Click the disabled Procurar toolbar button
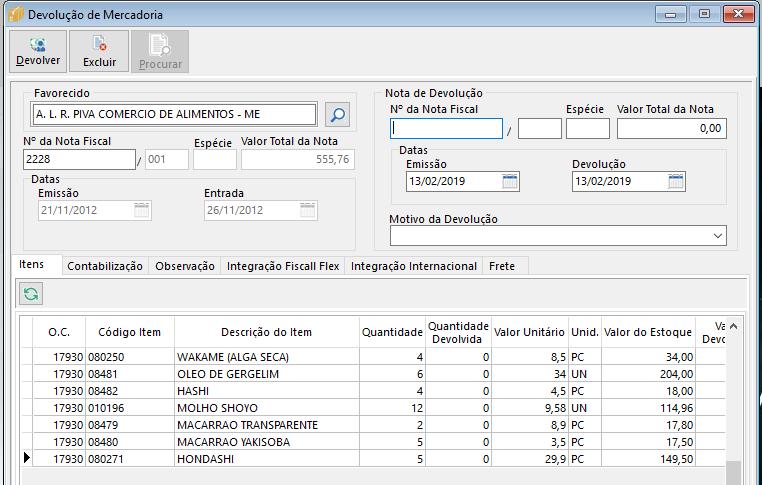762x485 pixels. tap(160, 52)
